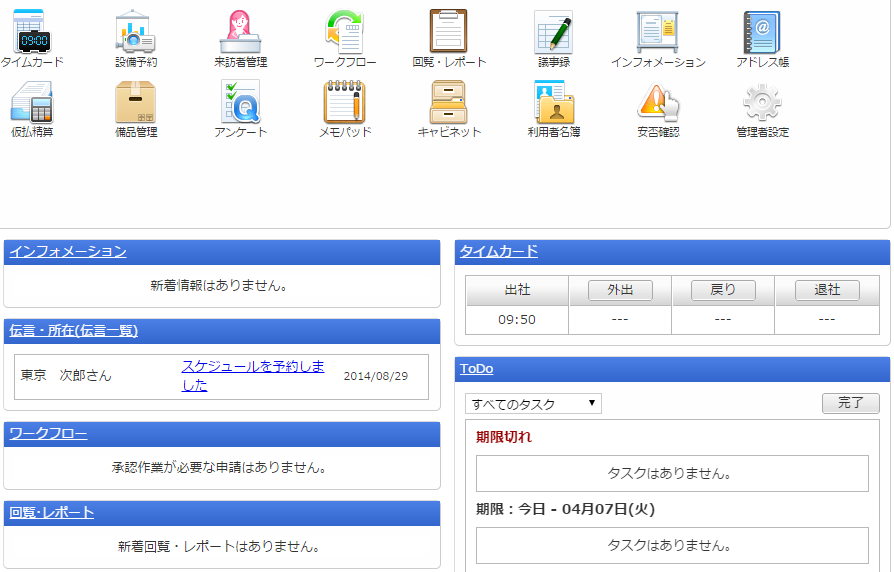Open the 仮払精算 calculator icon

coord(31,102)
